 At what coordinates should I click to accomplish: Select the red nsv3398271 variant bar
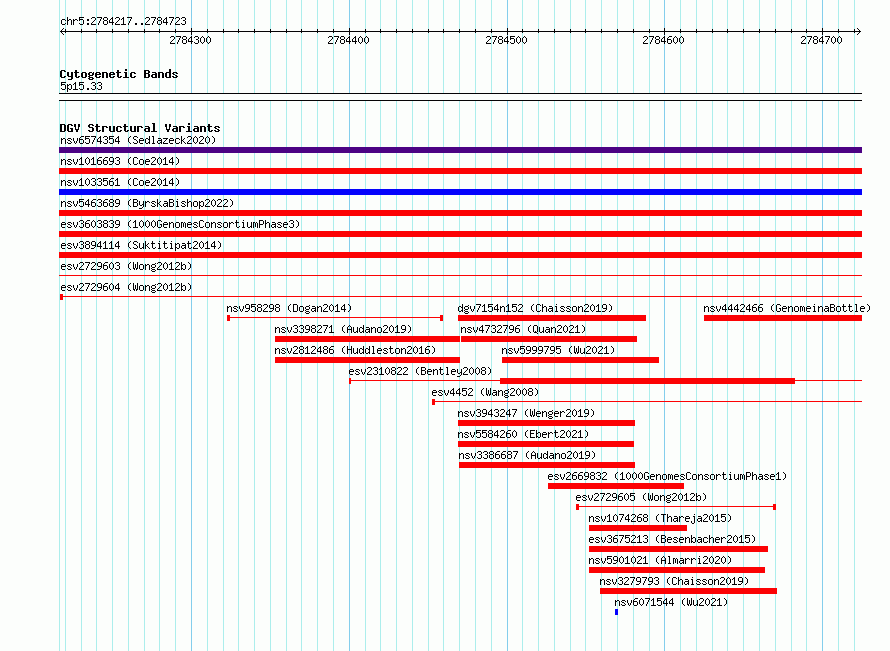[367, 339]
